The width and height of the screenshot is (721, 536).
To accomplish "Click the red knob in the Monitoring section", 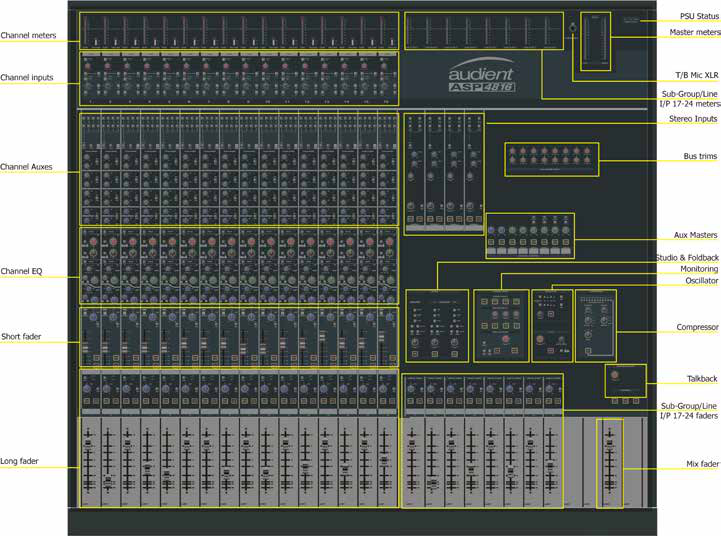I will [505, 339].
